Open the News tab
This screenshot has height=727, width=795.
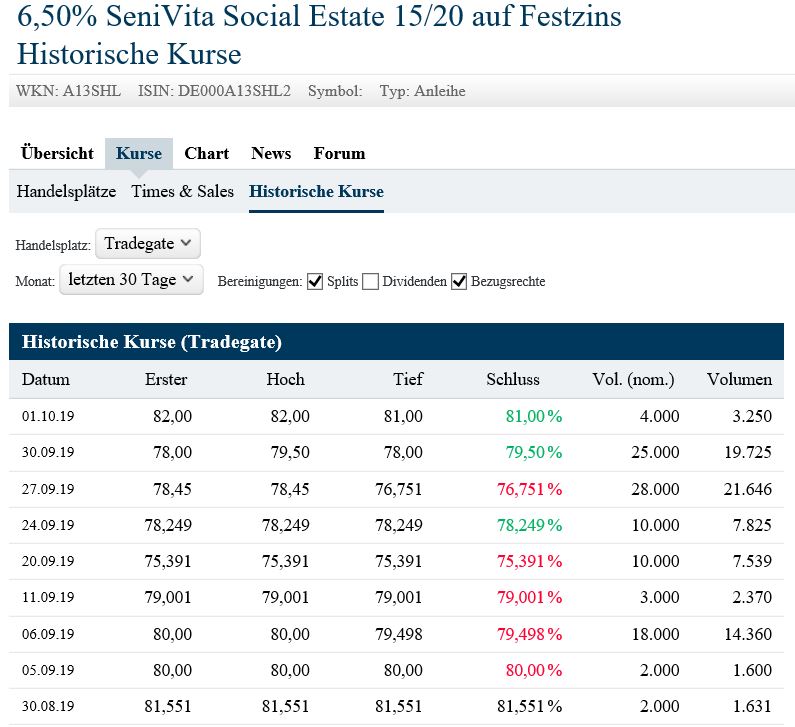pyautogui.click(x=271, y=153)
